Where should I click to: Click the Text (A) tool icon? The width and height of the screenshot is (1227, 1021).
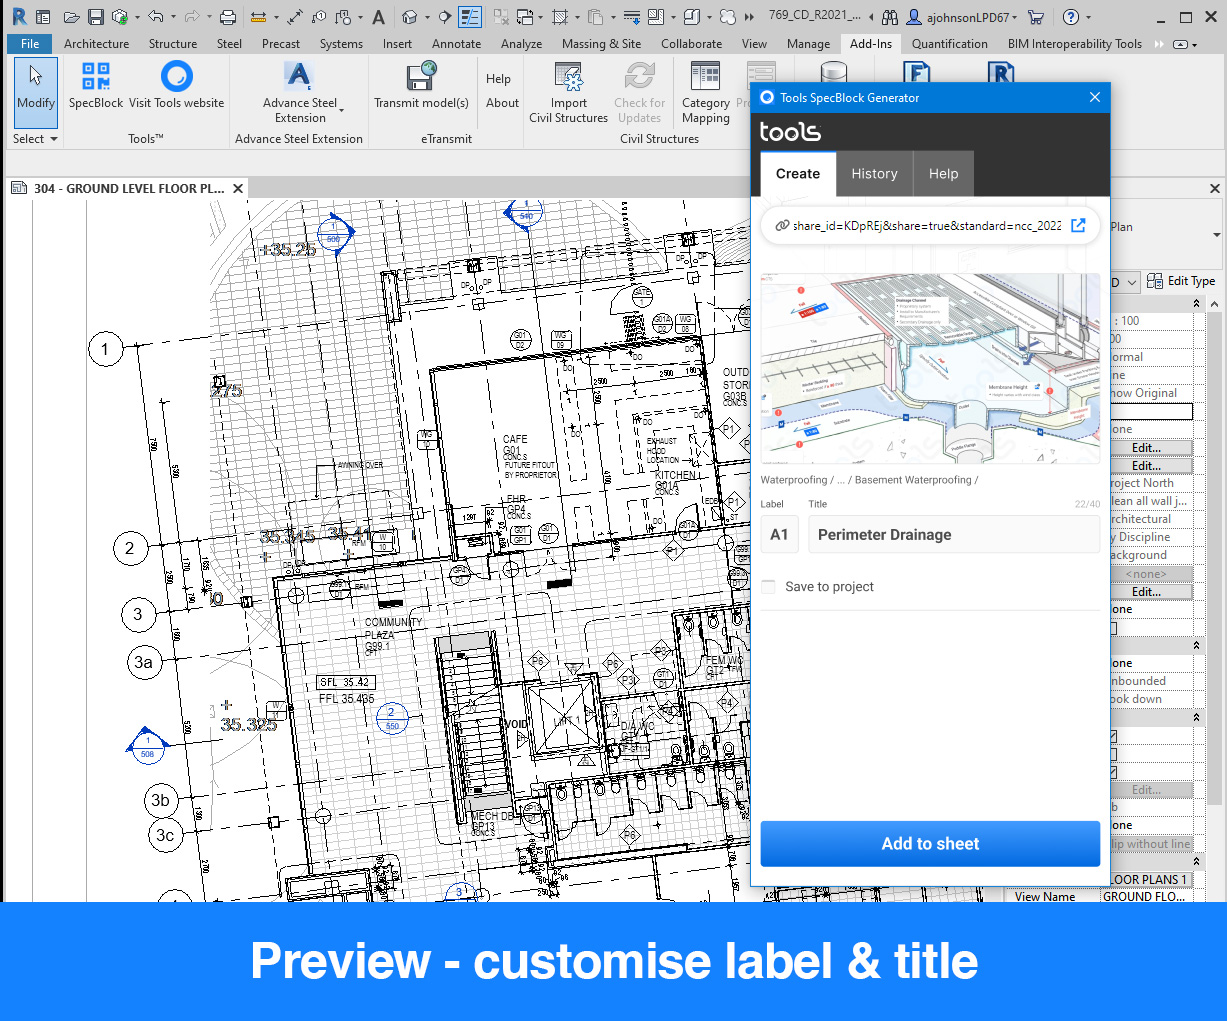[378, 17]
